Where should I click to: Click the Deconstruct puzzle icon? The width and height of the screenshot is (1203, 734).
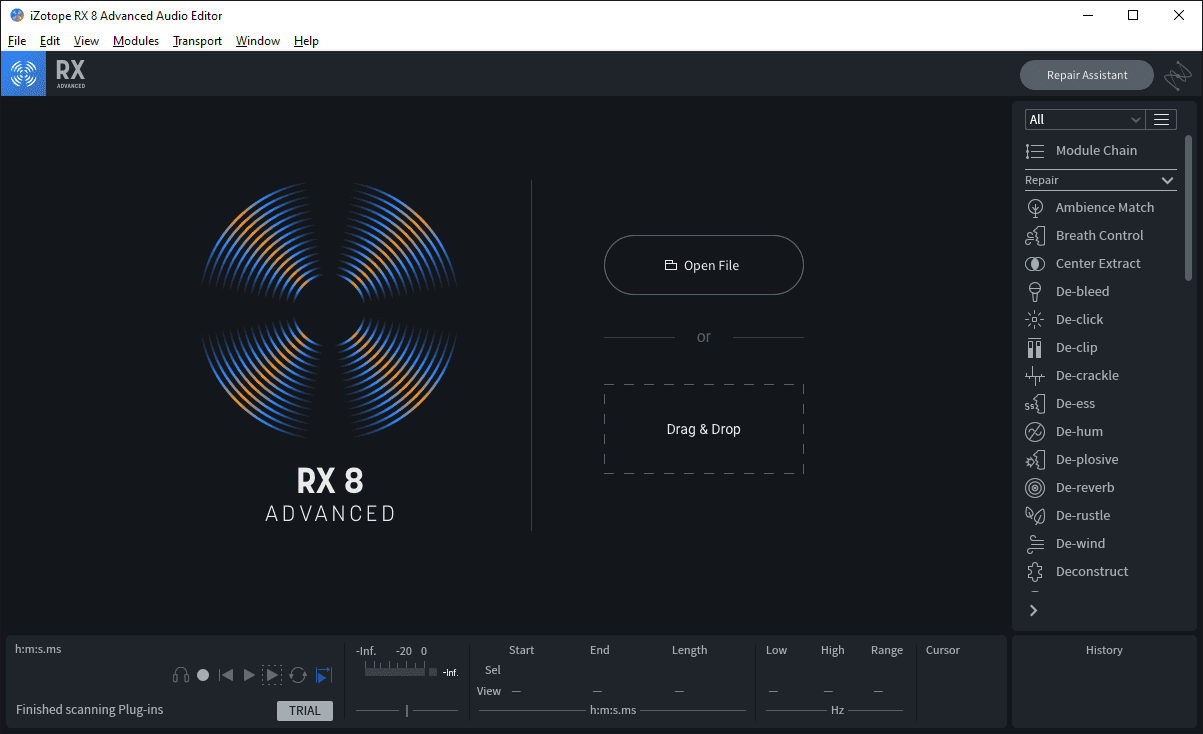coord(1035,571)
